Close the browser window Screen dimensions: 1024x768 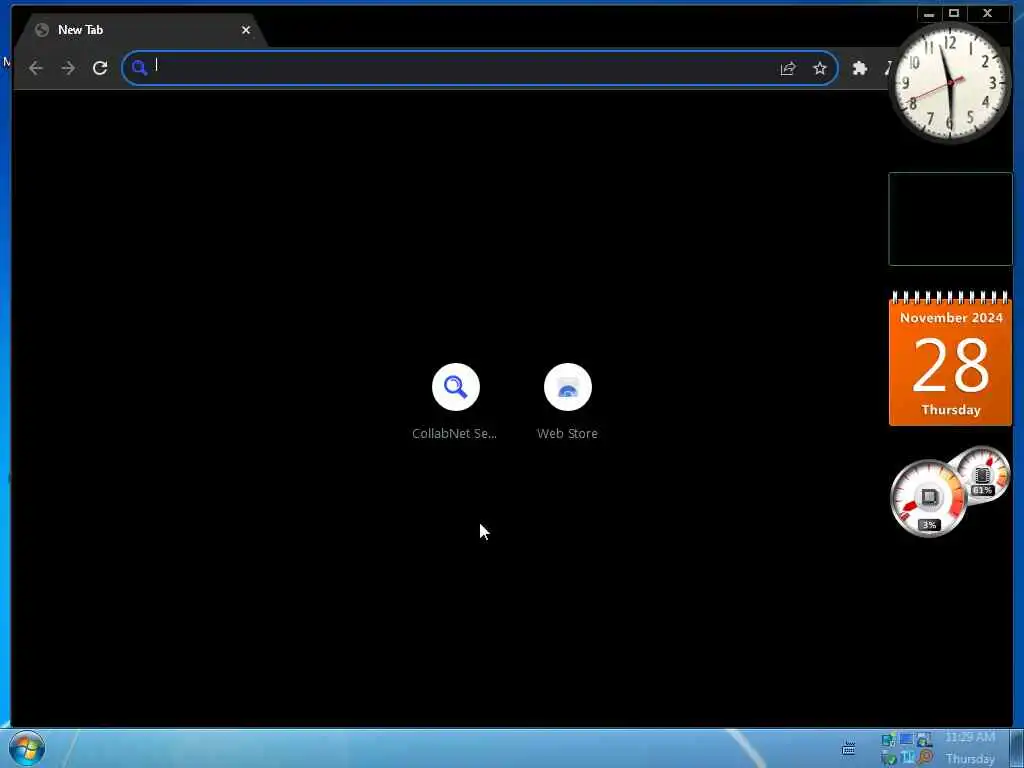pyautogui.click(x=988, y=14)
